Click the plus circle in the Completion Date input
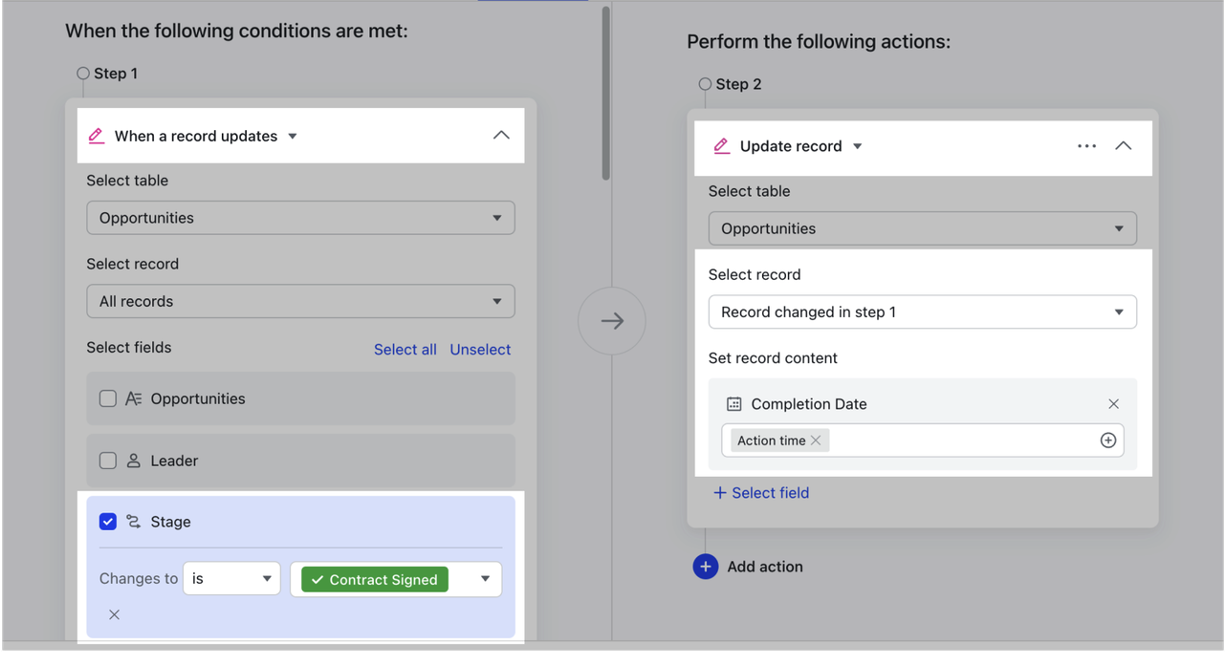The width and height of the screenshot is (1226, 652). 1108,440
